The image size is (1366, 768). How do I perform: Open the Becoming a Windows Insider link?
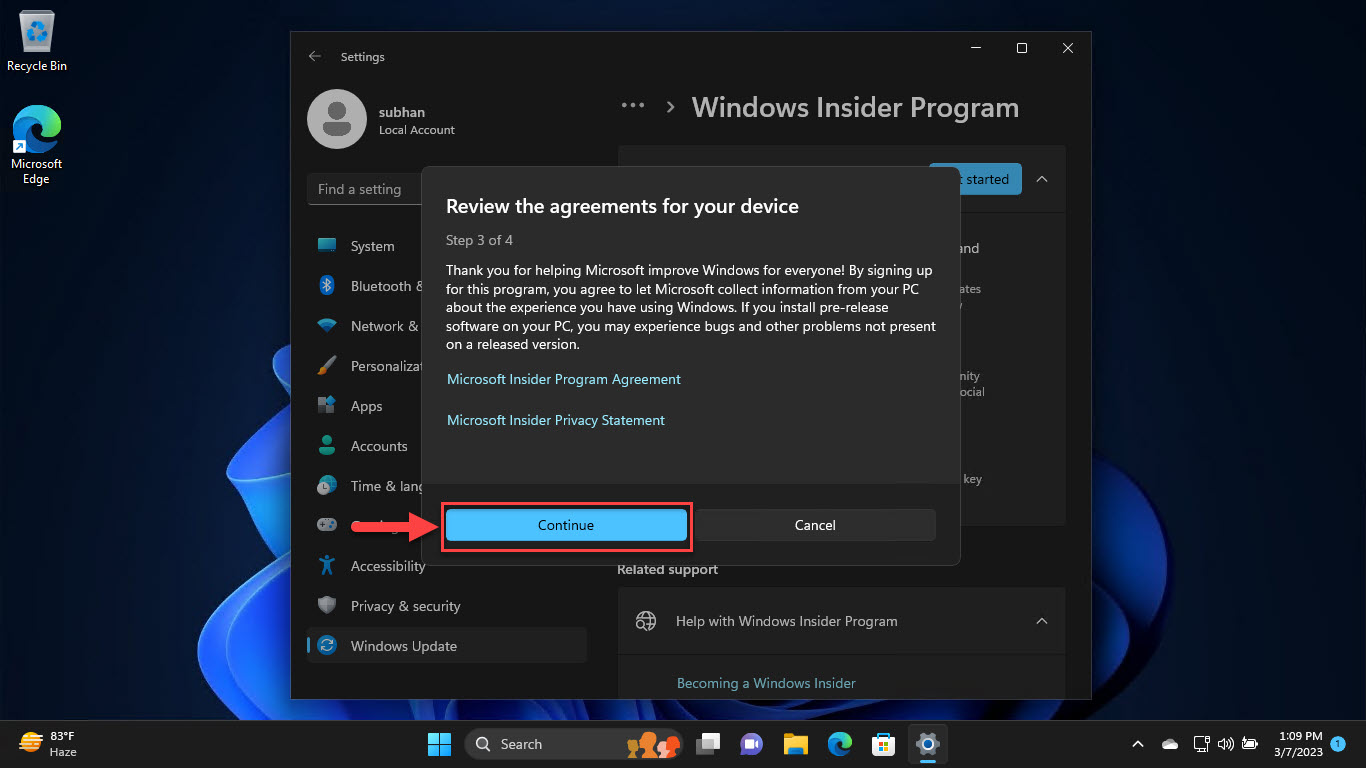[x=766, y=683]
